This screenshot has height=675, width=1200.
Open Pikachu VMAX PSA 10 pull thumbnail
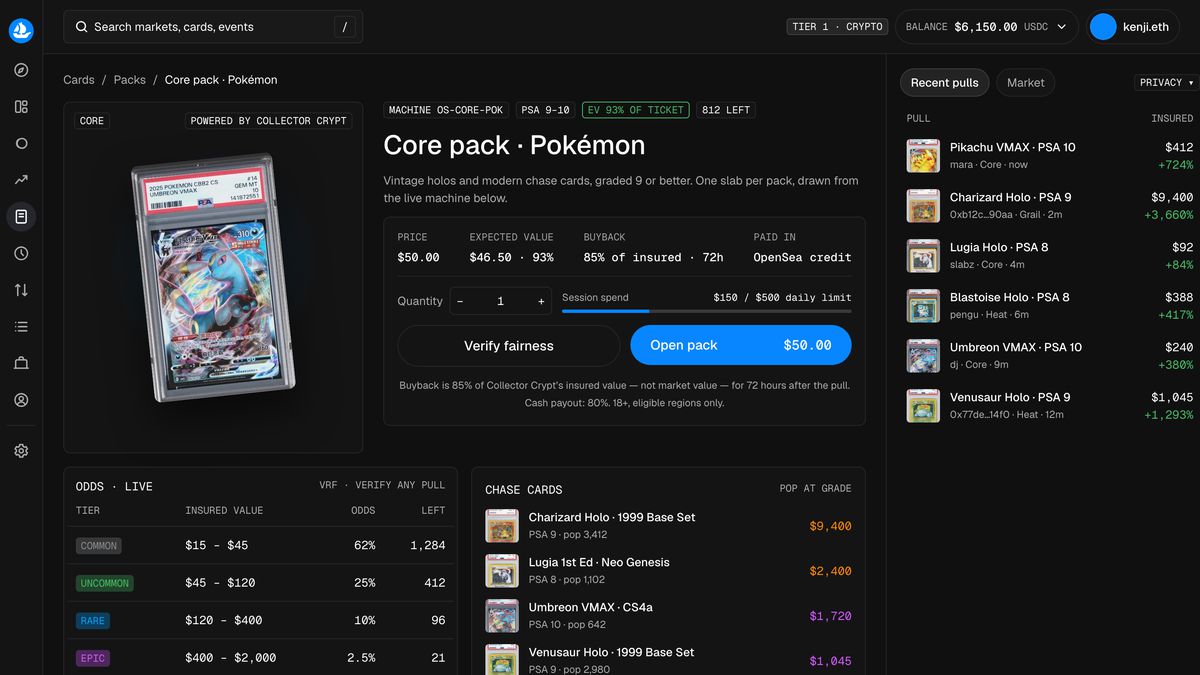pyautogui.click(x=923, y=156)
